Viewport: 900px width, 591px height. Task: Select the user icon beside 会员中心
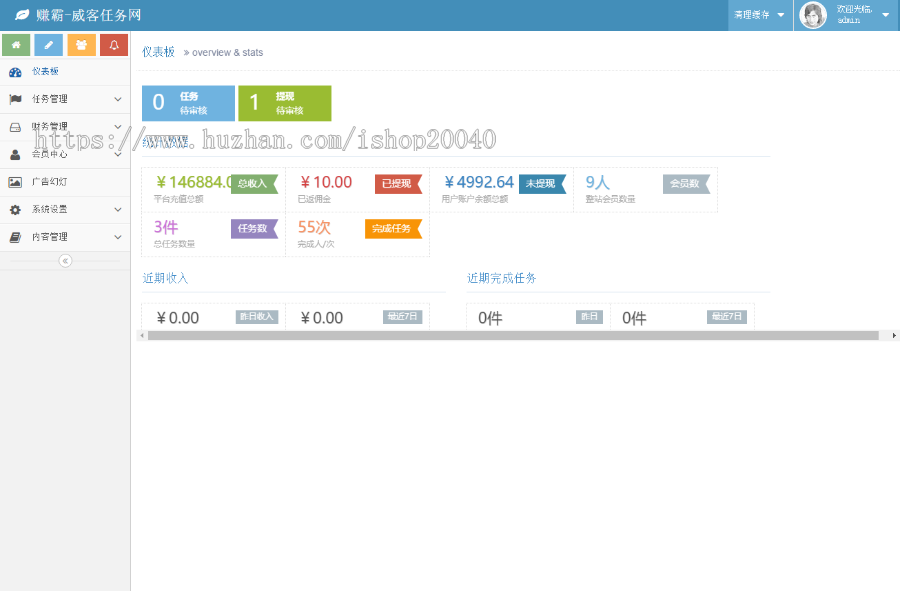point(14,155)
